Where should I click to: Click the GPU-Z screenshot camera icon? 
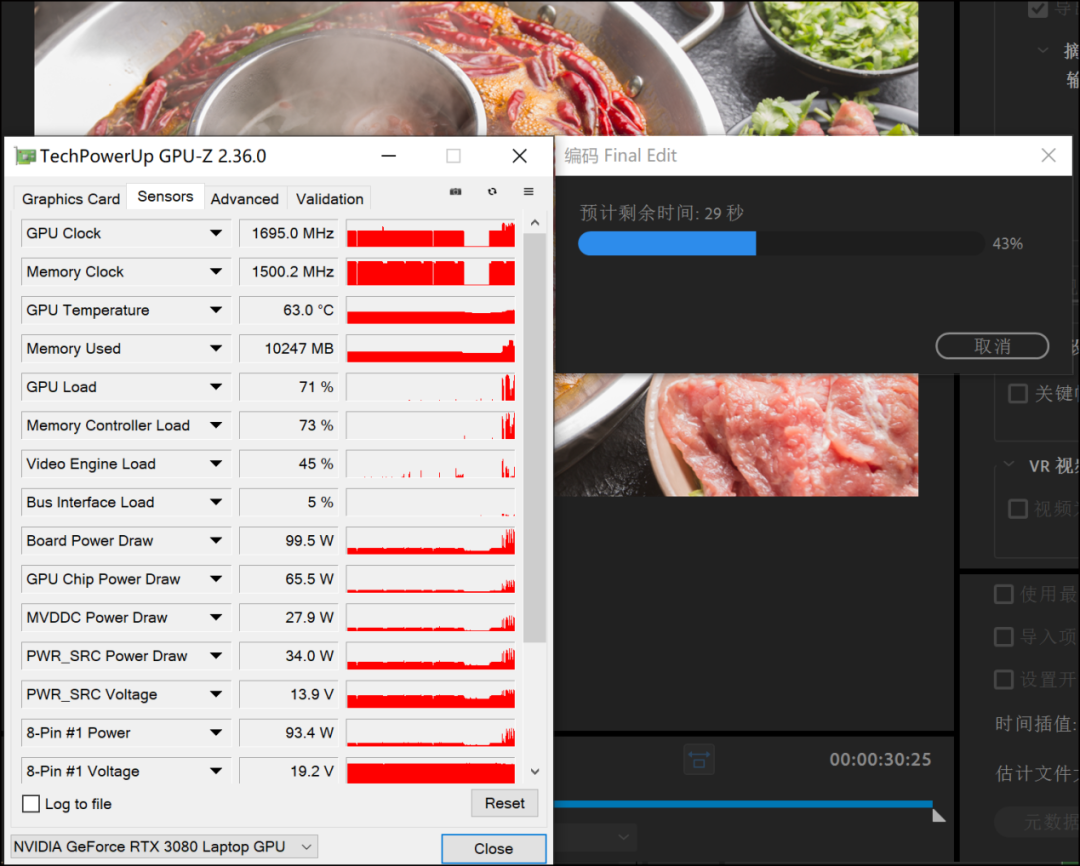coord(455,192)
